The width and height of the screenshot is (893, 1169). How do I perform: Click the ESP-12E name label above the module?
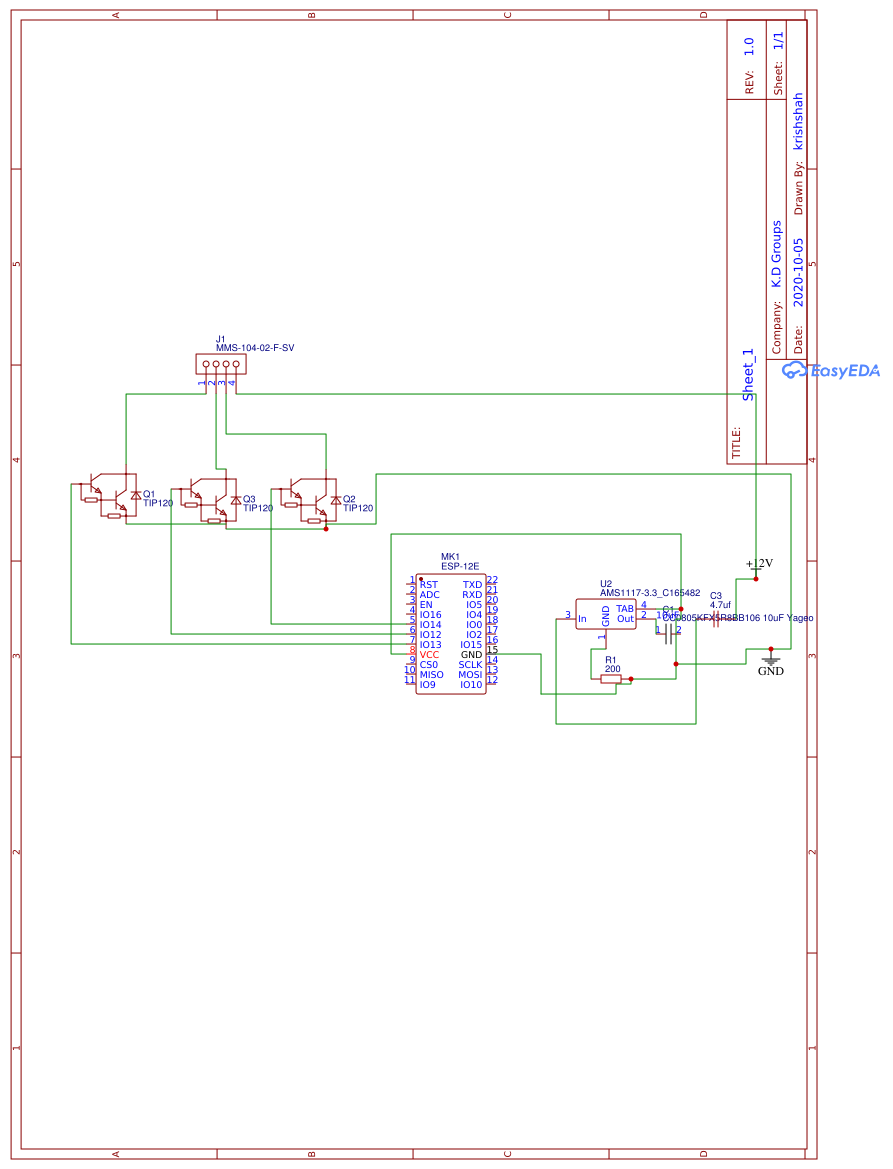(460, 567)
